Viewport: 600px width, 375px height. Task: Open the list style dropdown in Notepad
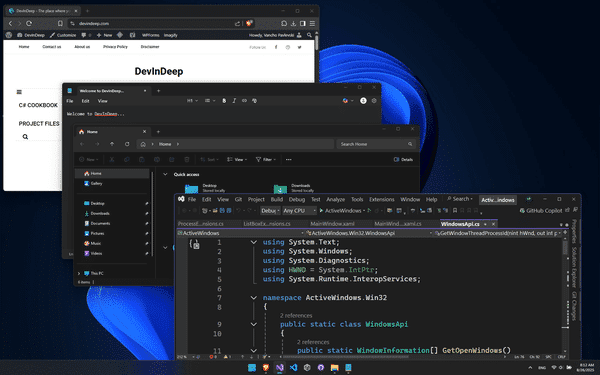pyautogui.click(x=210, y=101)
